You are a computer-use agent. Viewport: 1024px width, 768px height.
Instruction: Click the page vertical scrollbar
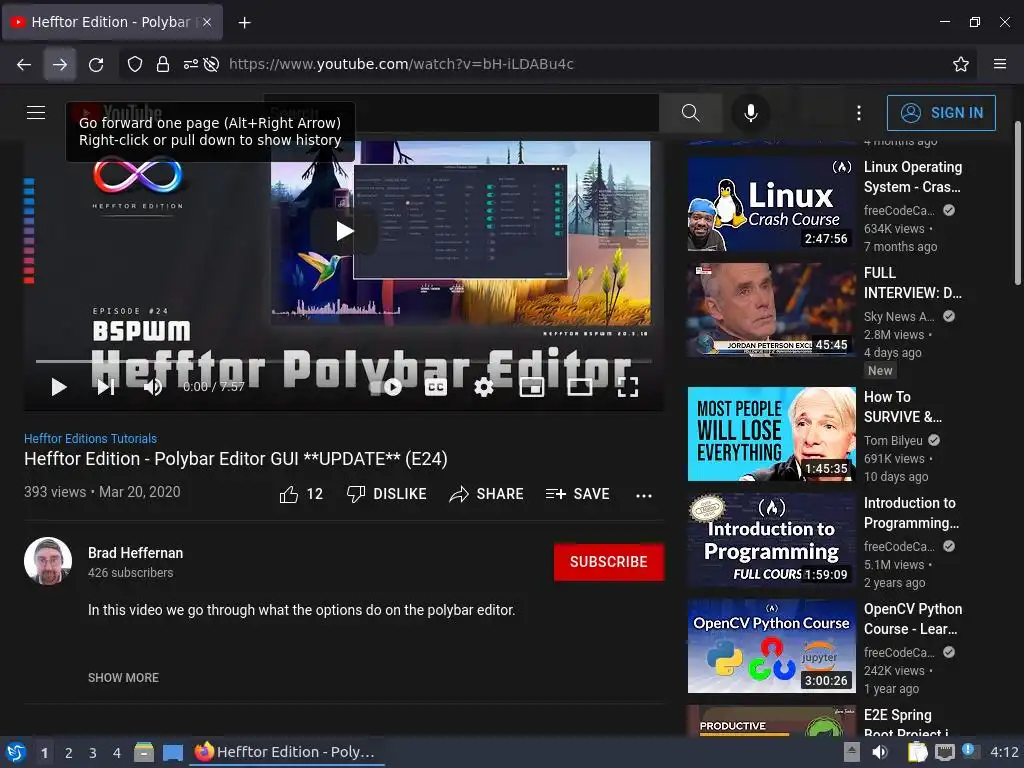pyautogui.click(x=1017, y=202)
